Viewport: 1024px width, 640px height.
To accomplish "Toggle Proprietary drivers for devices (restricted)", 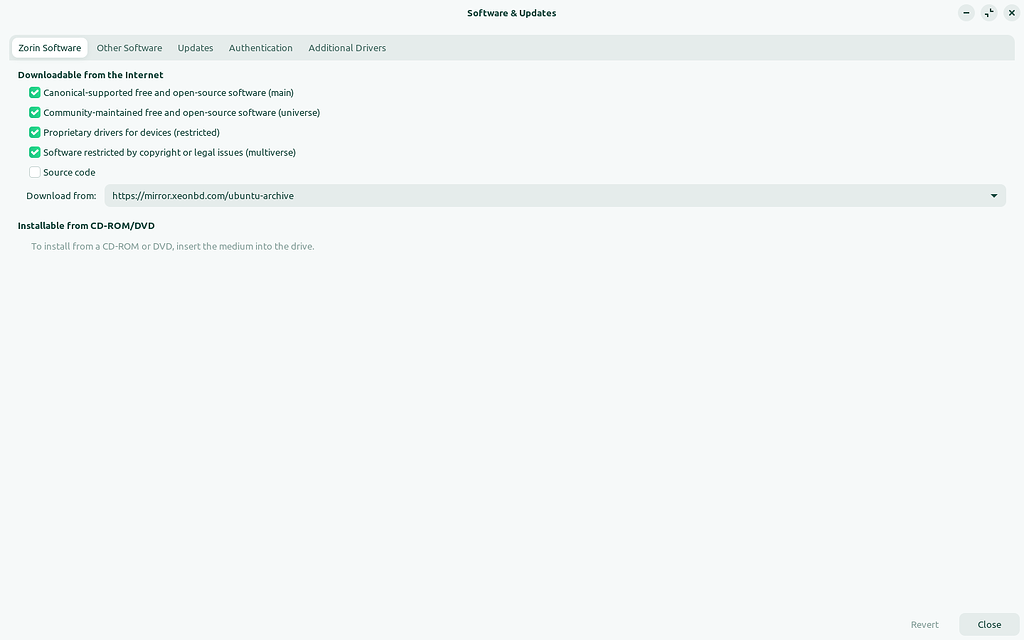I will 35,133.
